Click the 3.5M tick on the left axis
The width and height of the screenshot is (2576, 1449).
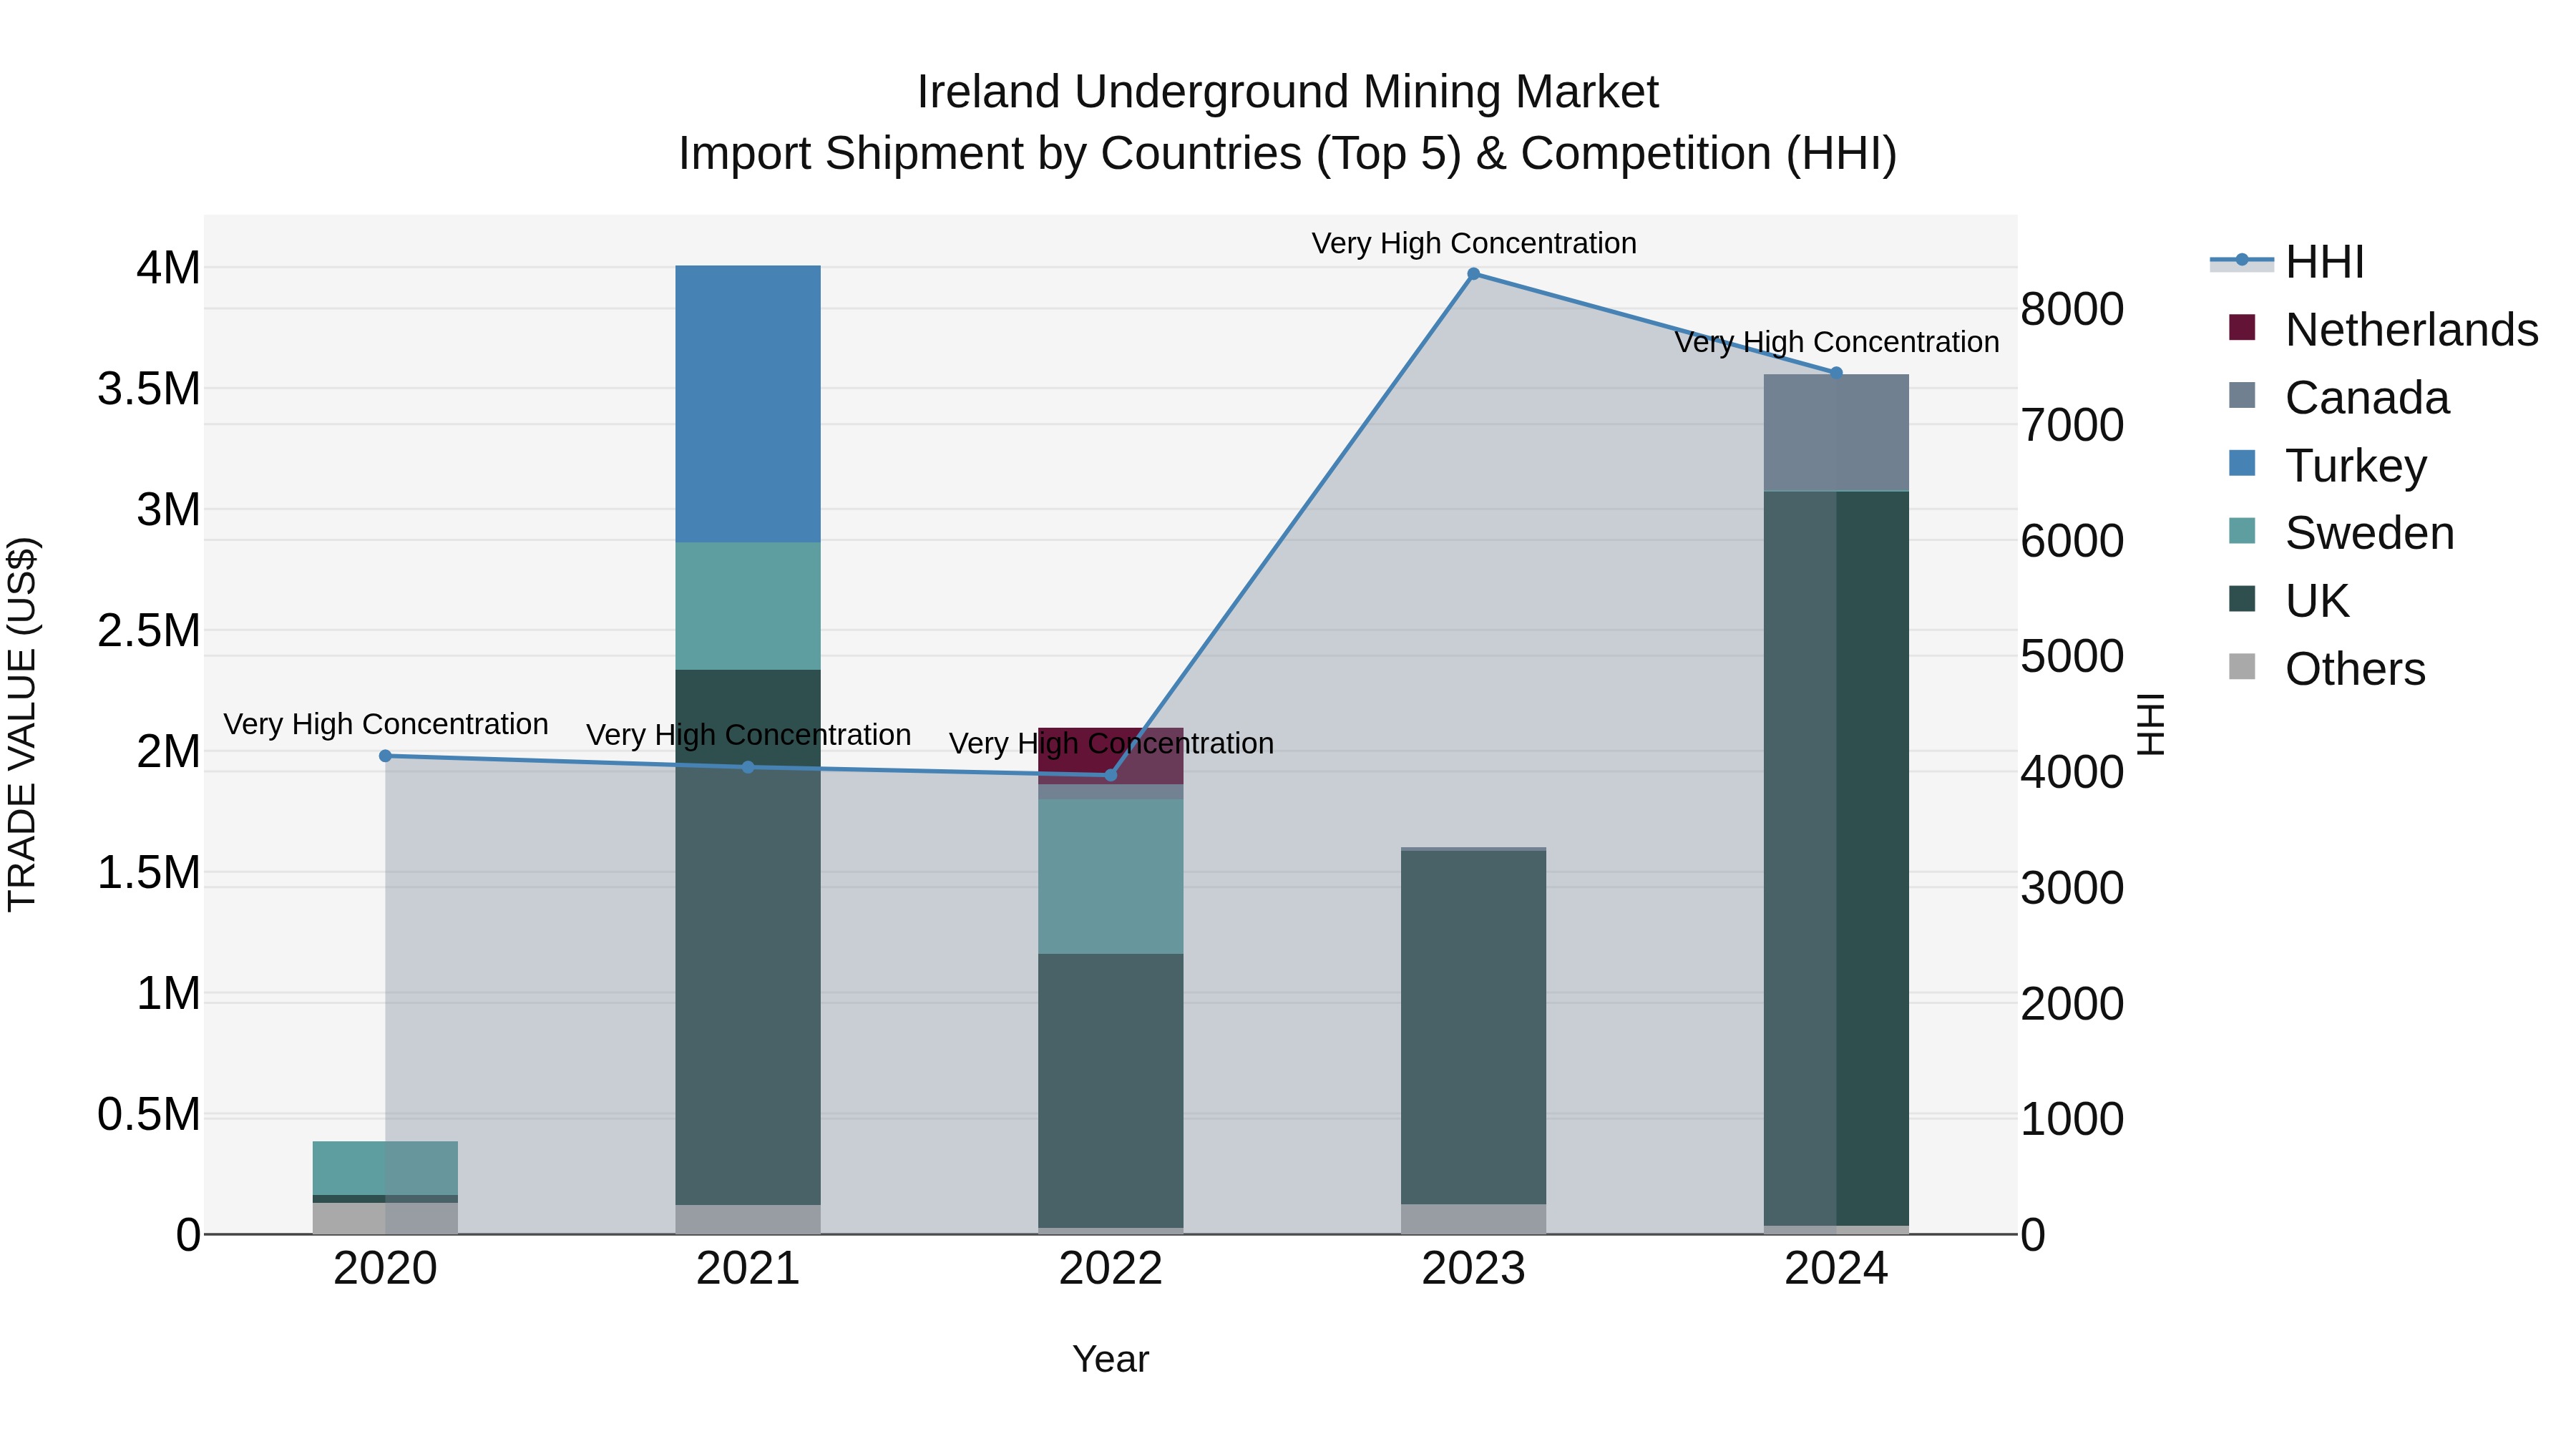[149, 389]
